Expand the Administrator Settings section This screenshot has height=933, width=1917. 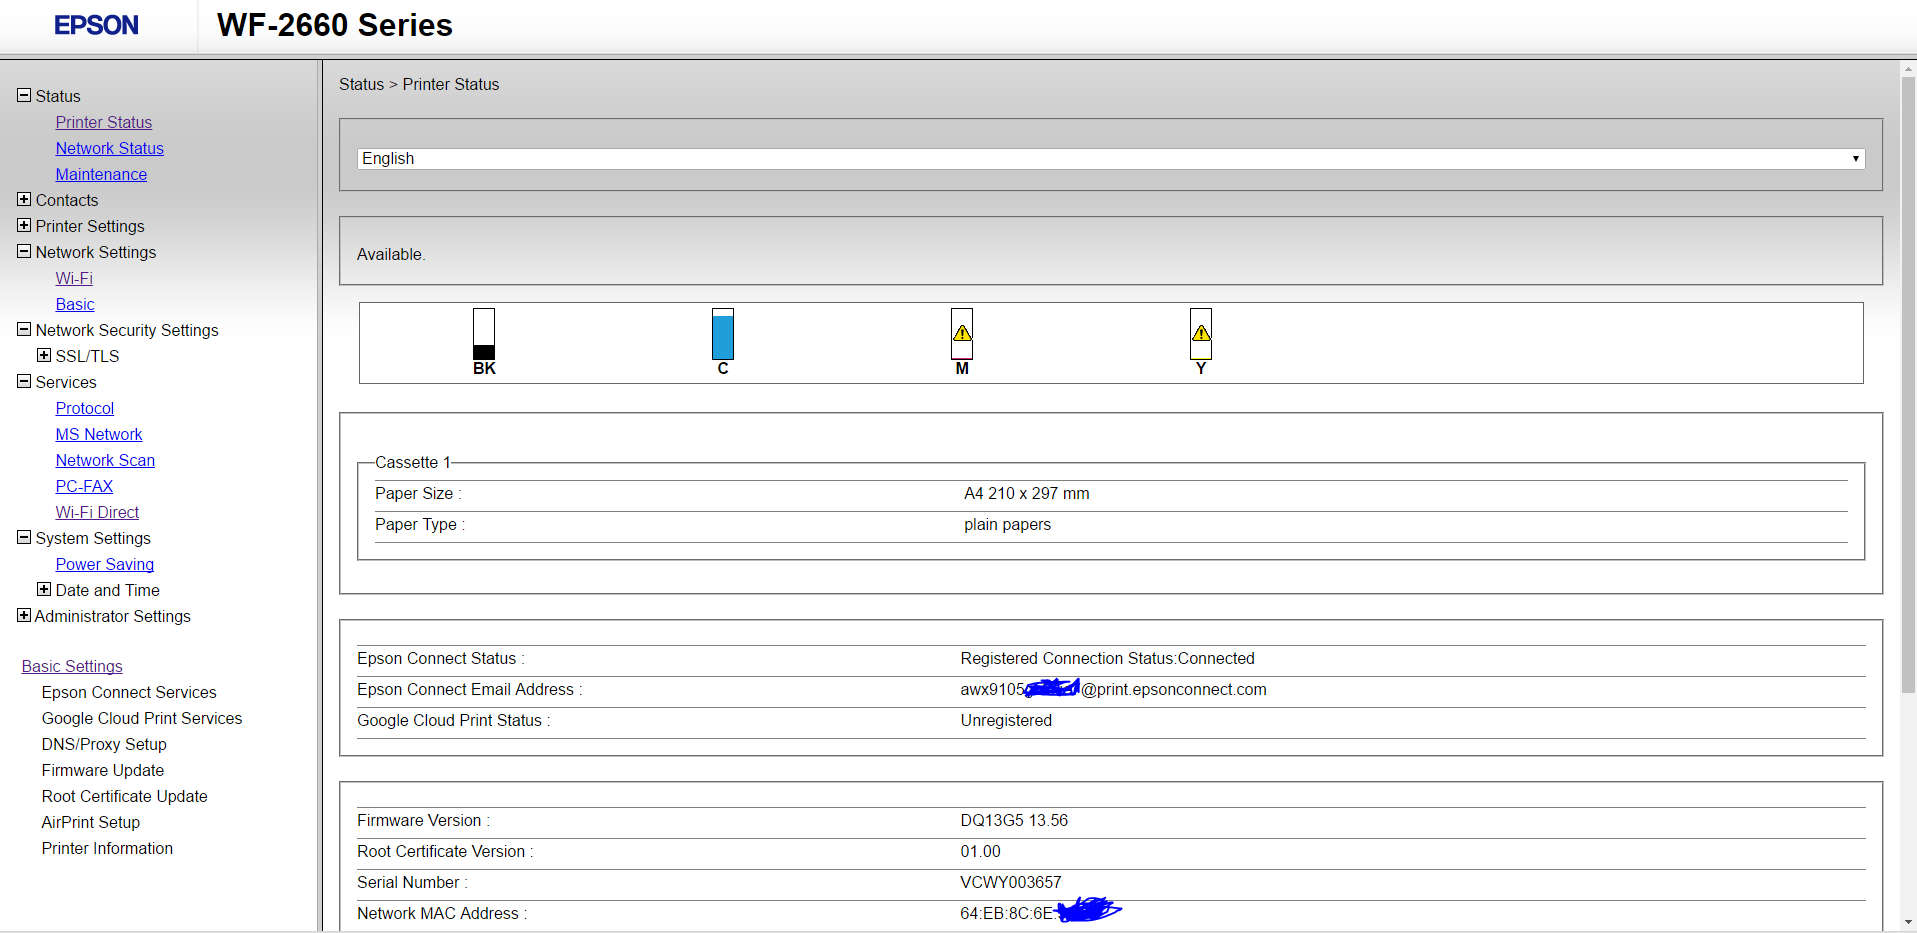(24, 615)
